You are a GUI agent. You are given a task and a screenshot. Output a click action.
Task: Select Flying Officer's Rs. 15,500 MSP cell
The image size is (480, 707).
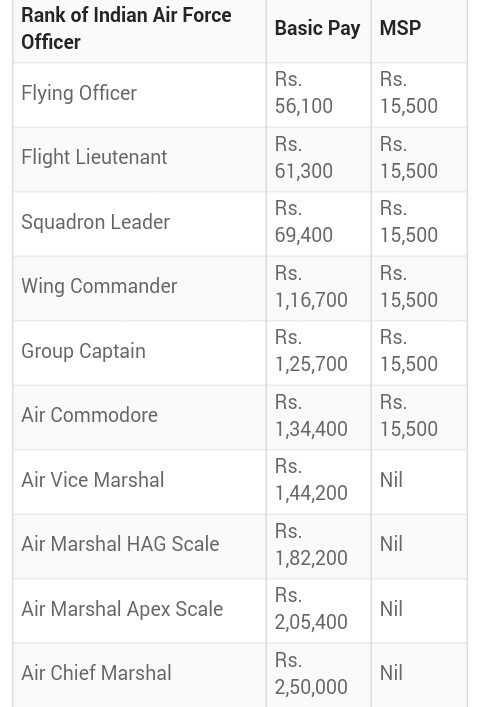tap(419, 95)
